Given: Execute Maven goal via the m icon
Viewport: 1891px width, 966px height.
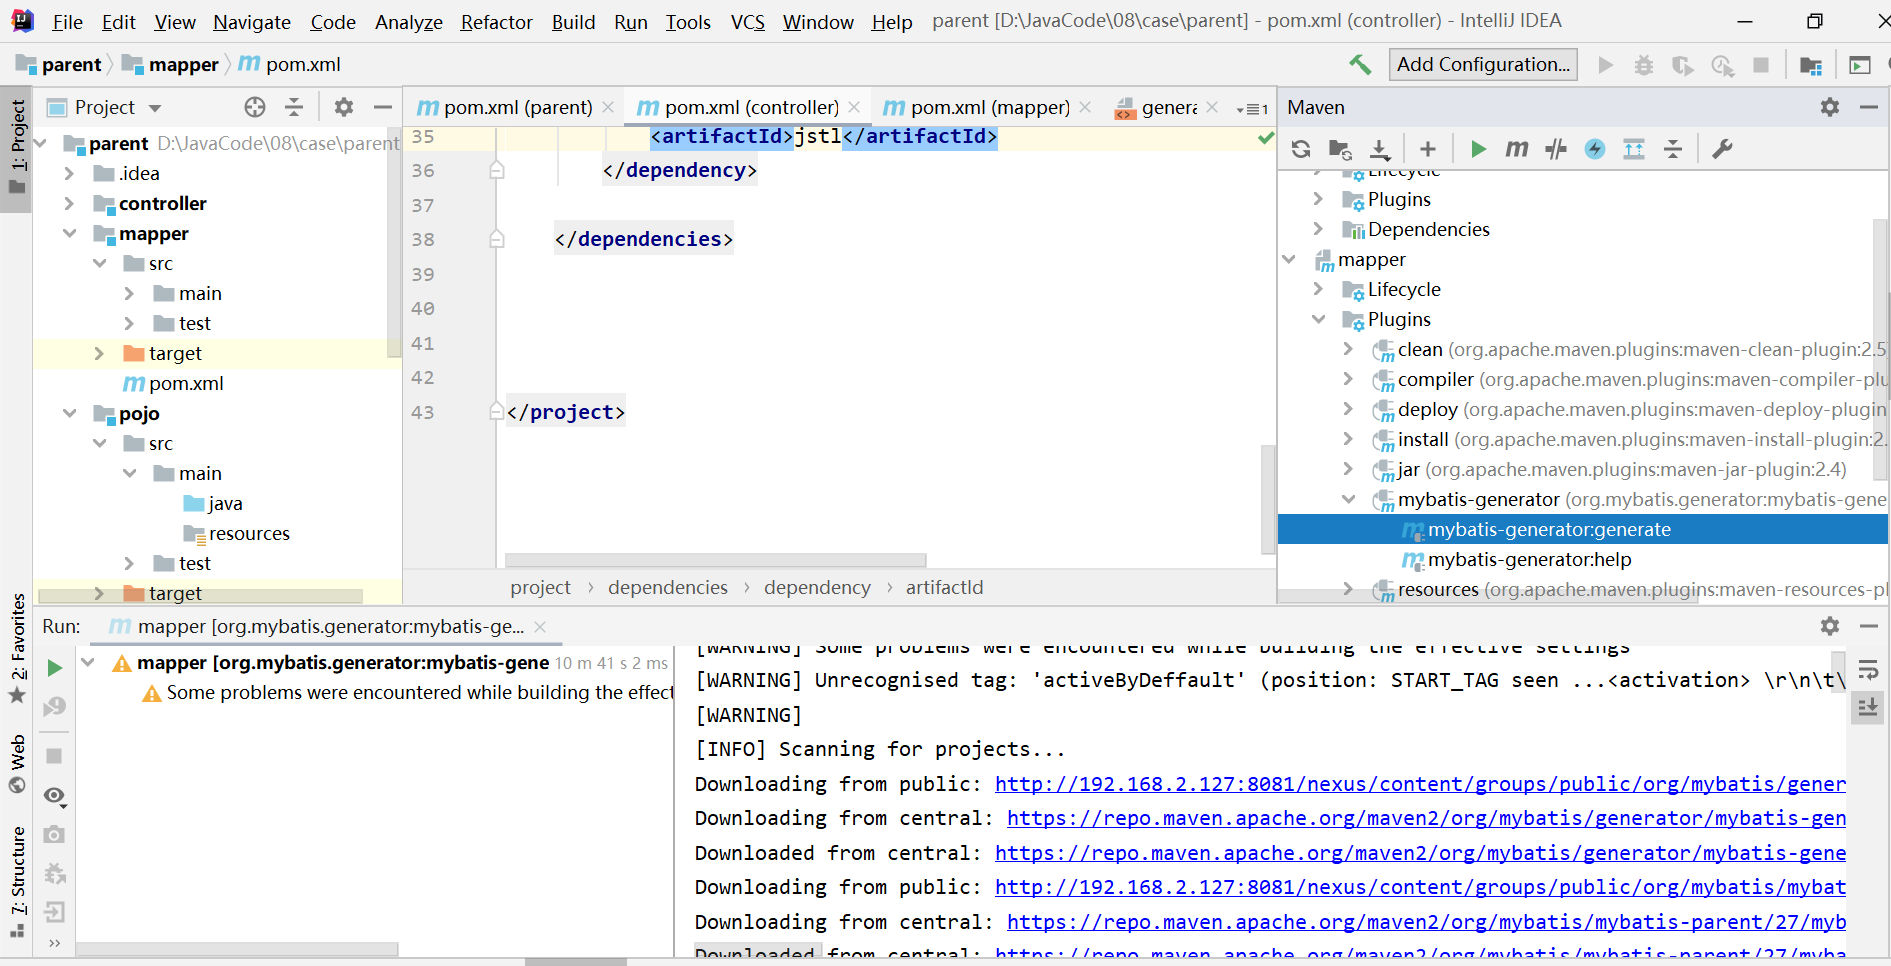Looking at the screenshot, I should click(1517, 149).
